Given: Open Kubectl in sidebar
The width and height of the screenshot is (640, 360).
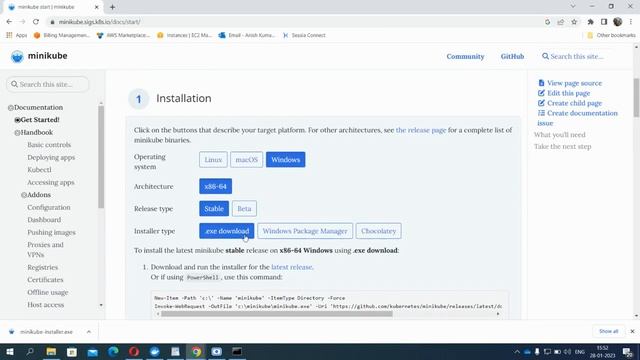Looking at the screenshot, I should pos(39,169).
